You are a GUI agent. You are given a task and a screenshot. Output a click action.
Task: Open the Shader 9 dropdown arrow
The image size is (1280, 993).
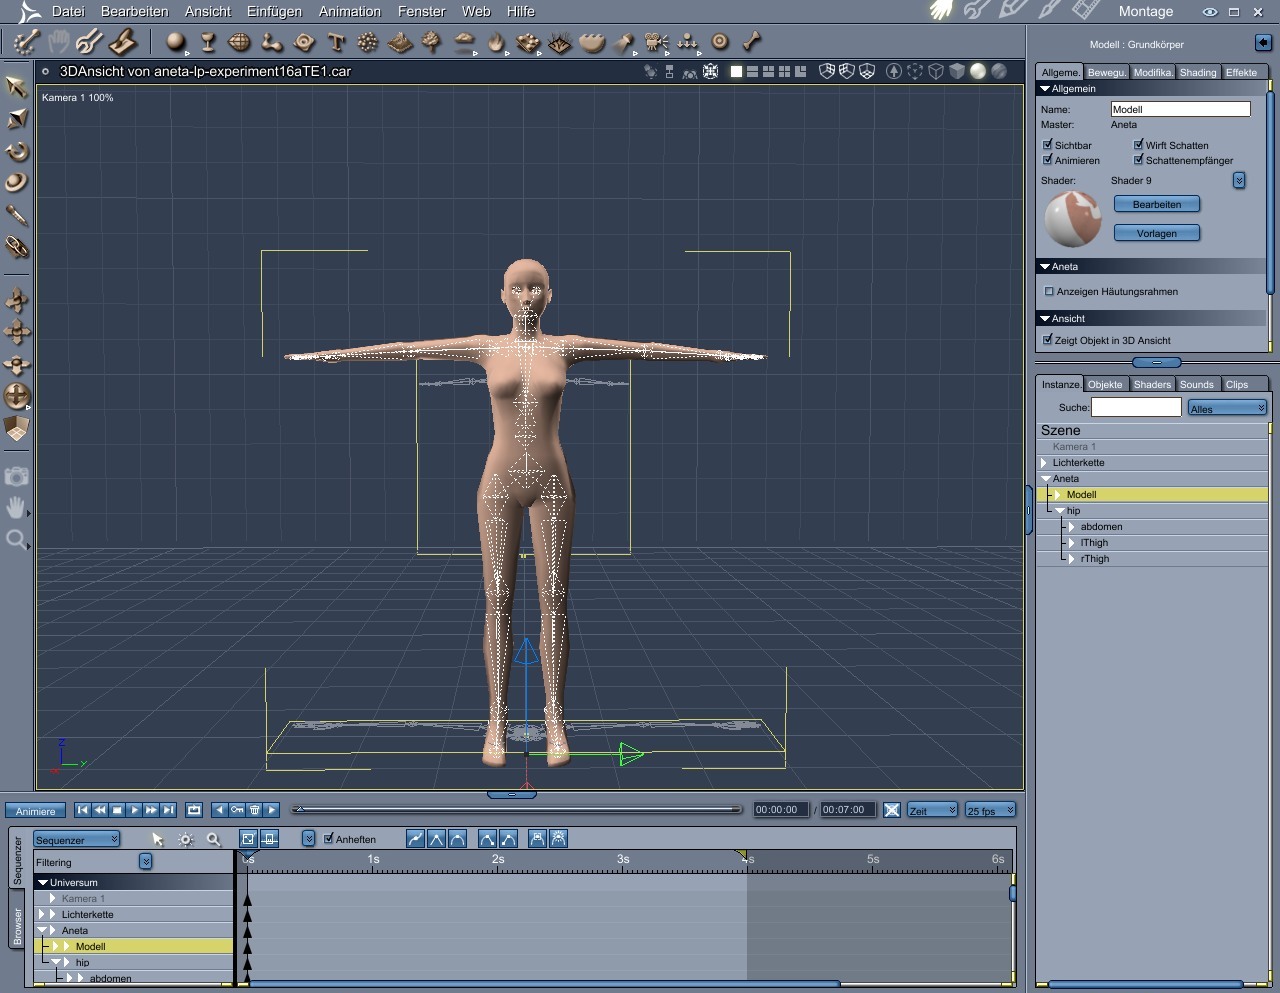(x=1239, y=181)
